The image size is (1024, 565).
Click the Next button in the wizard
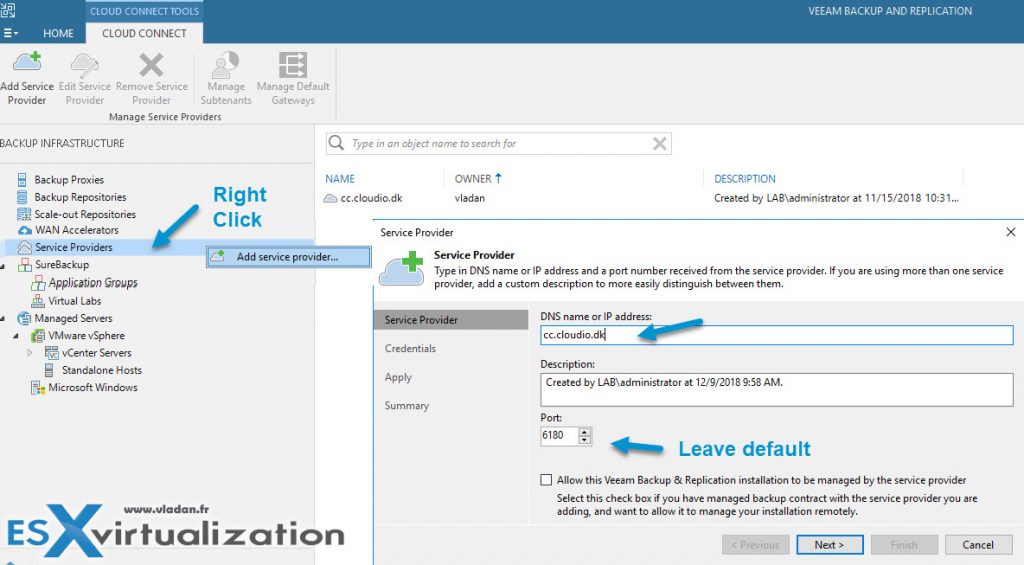click(x=829, y=545)
